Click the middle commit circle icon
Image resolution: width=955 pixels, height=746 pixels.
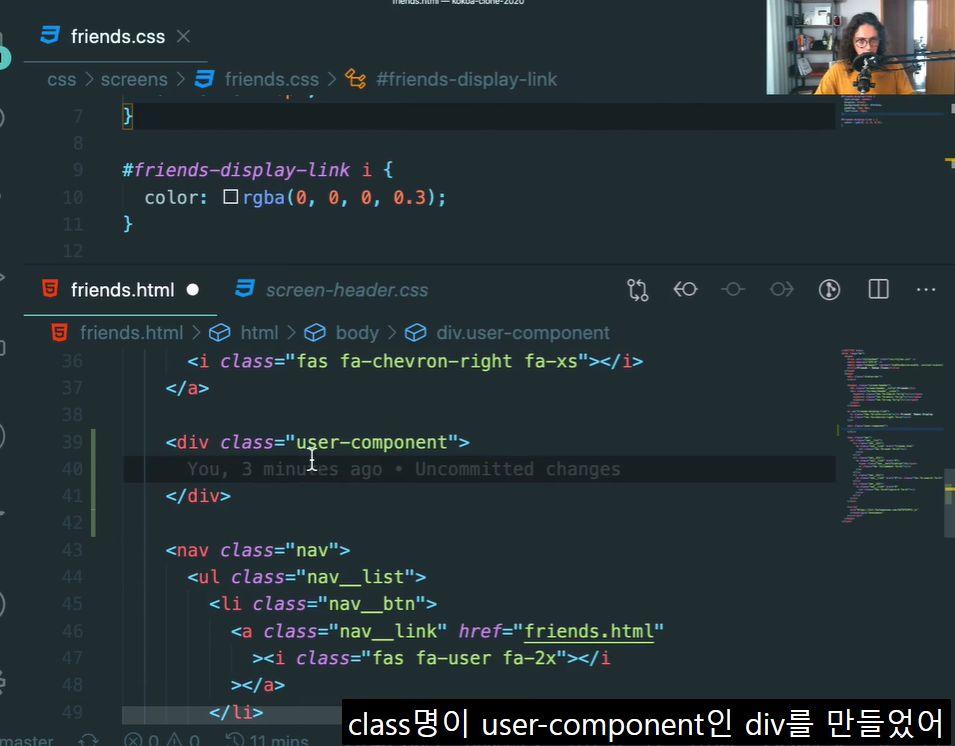pyautogui.click(x=733, y=289)
